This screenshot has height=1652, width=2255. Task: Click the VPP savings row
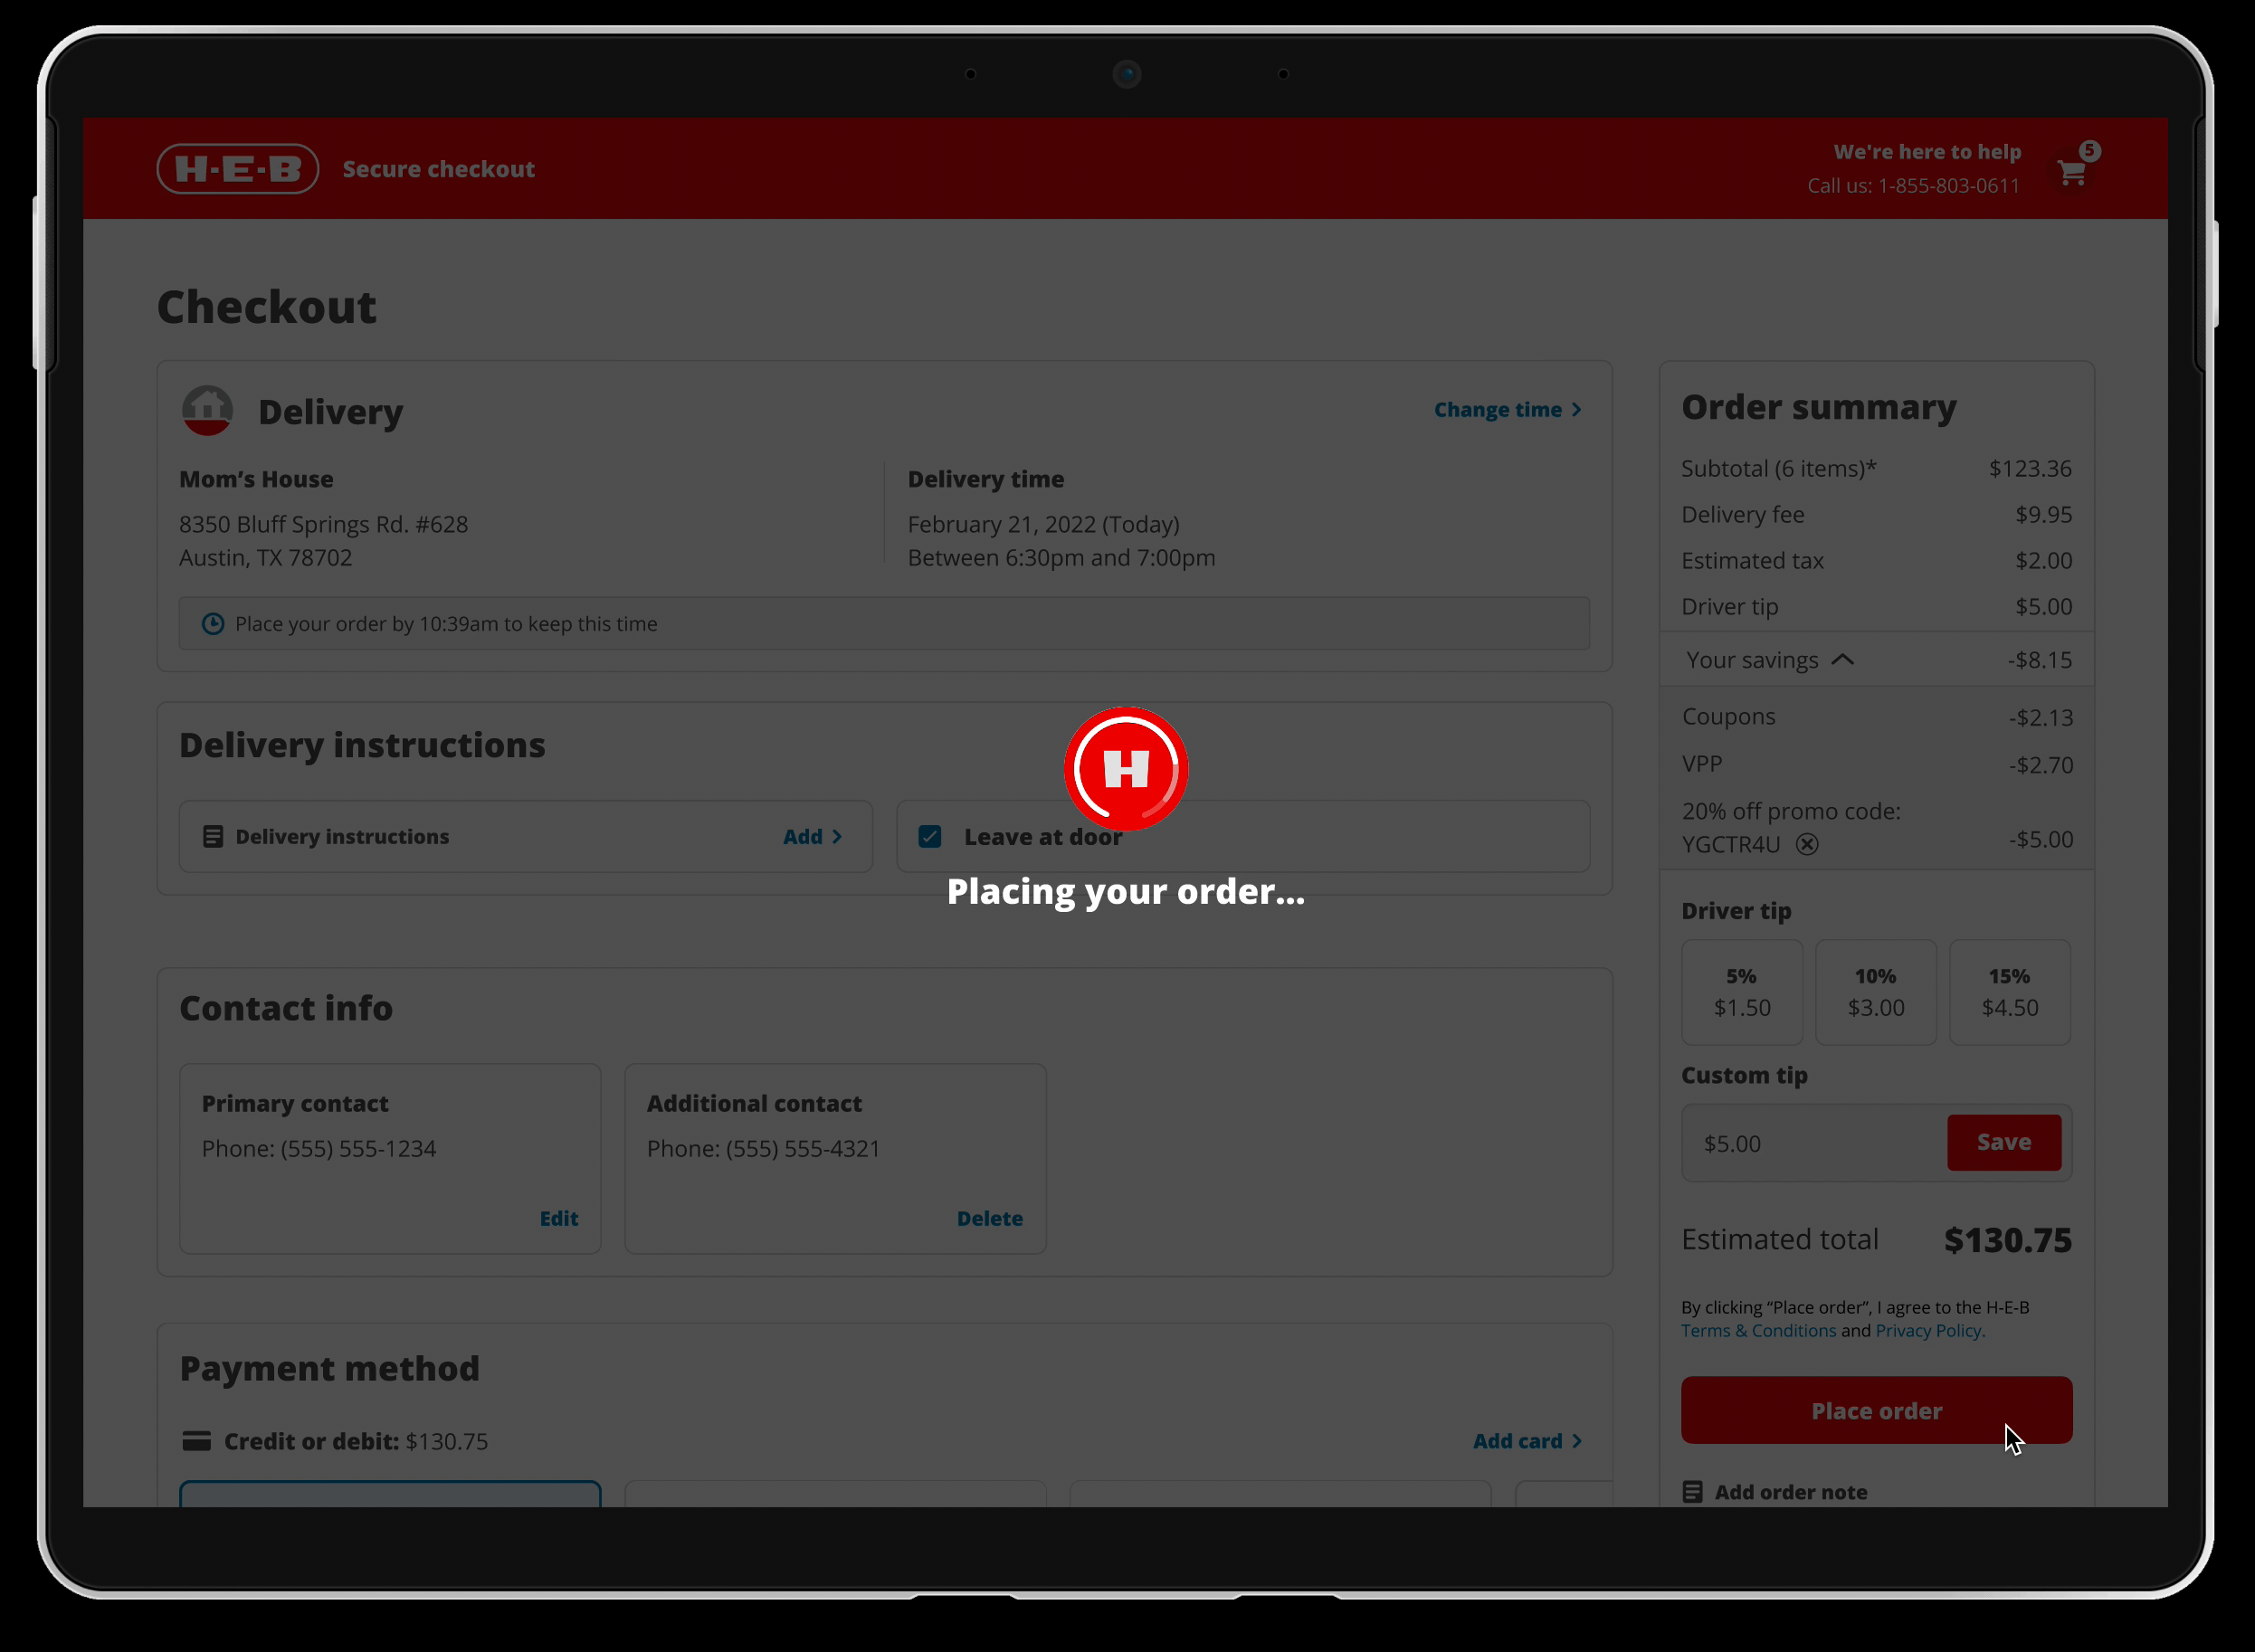tap(1876, 764)
